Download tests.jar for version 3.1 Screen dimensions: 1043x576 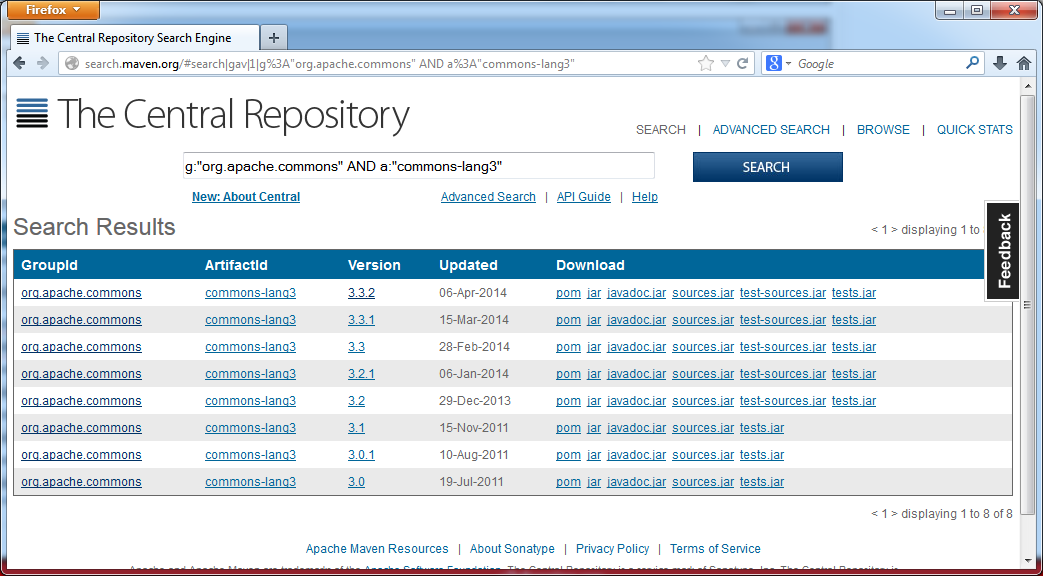pyautogui.click(x=762, y=428)
